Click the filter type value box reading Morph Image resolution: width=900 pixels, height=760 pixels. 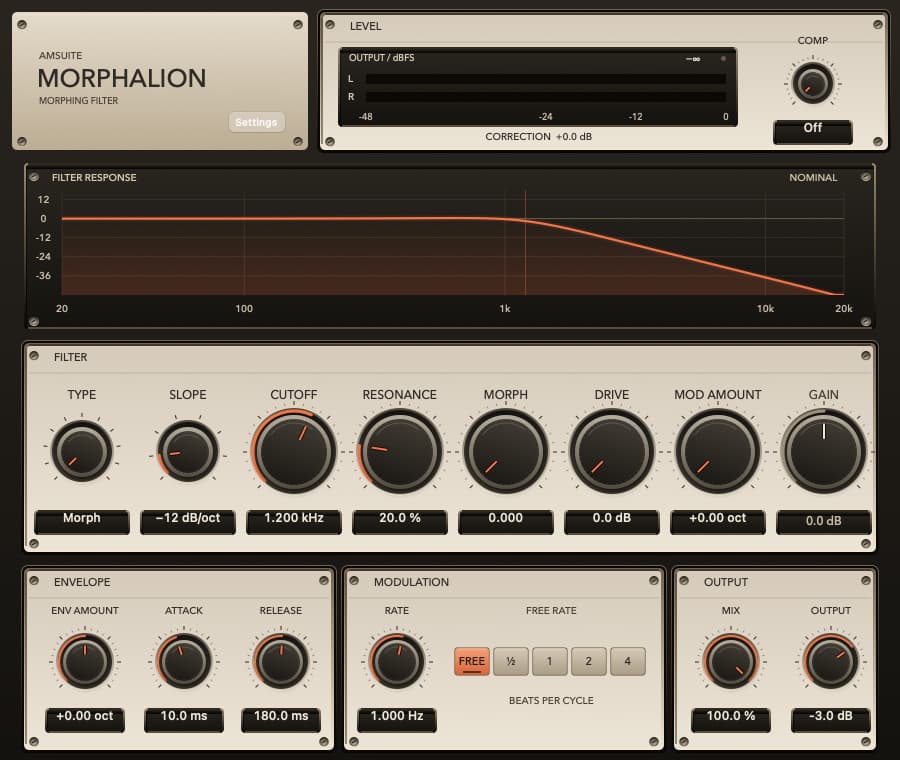pos(82,521)
